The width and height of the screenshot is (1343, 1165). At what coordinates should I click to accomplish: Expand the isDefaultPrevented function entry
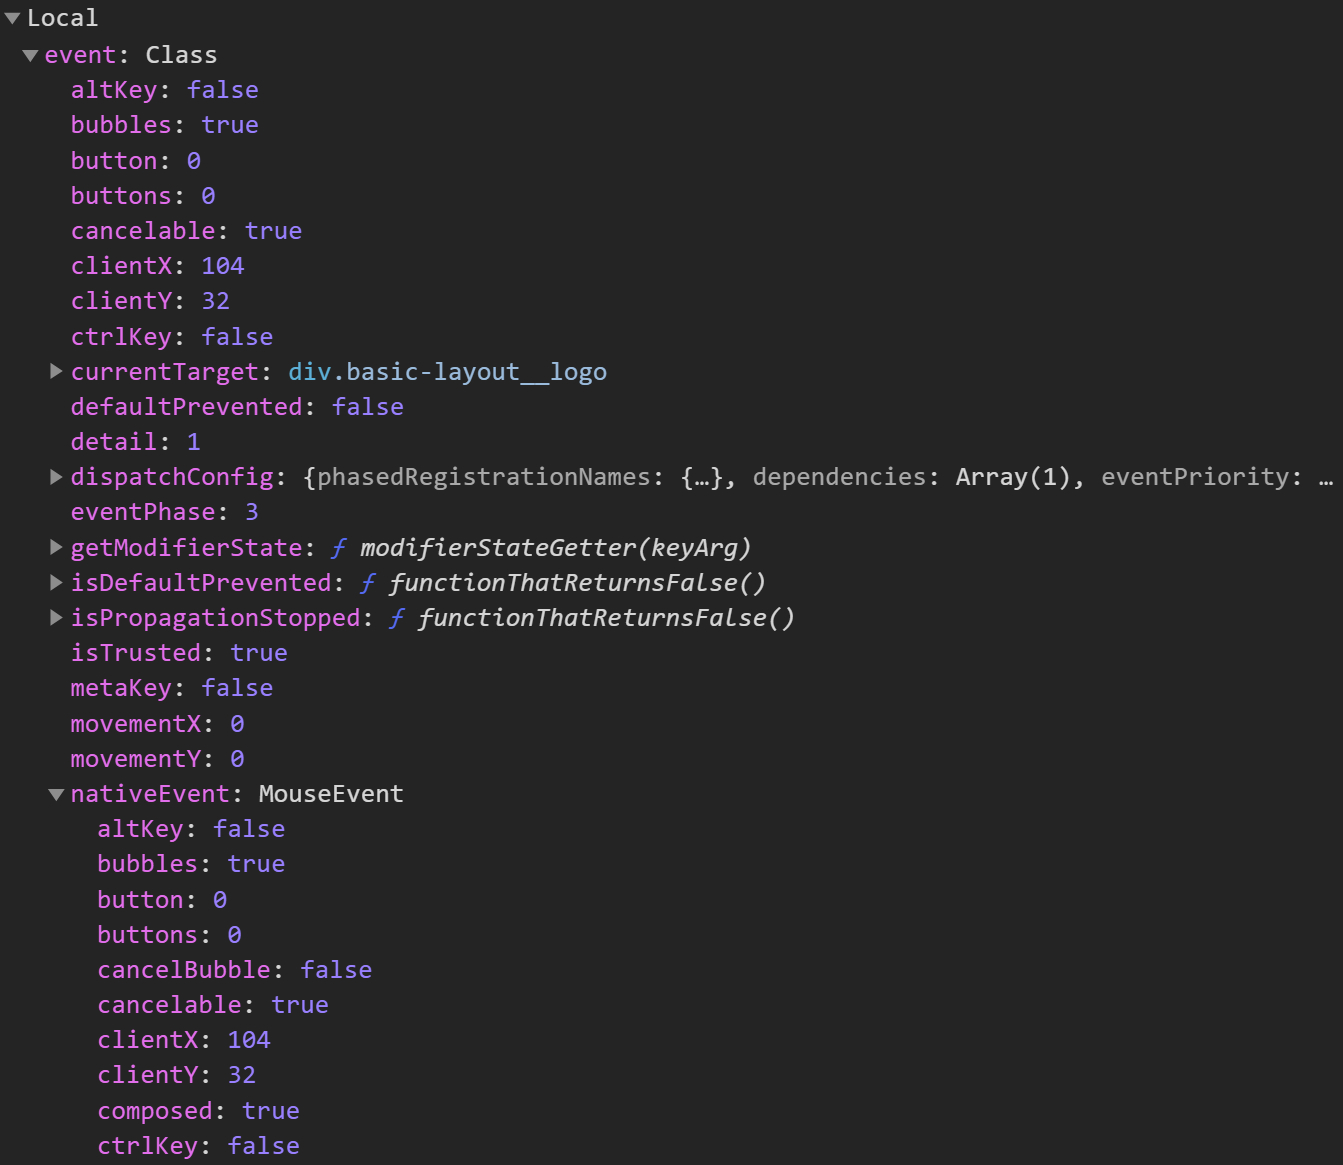click(57, 583)
